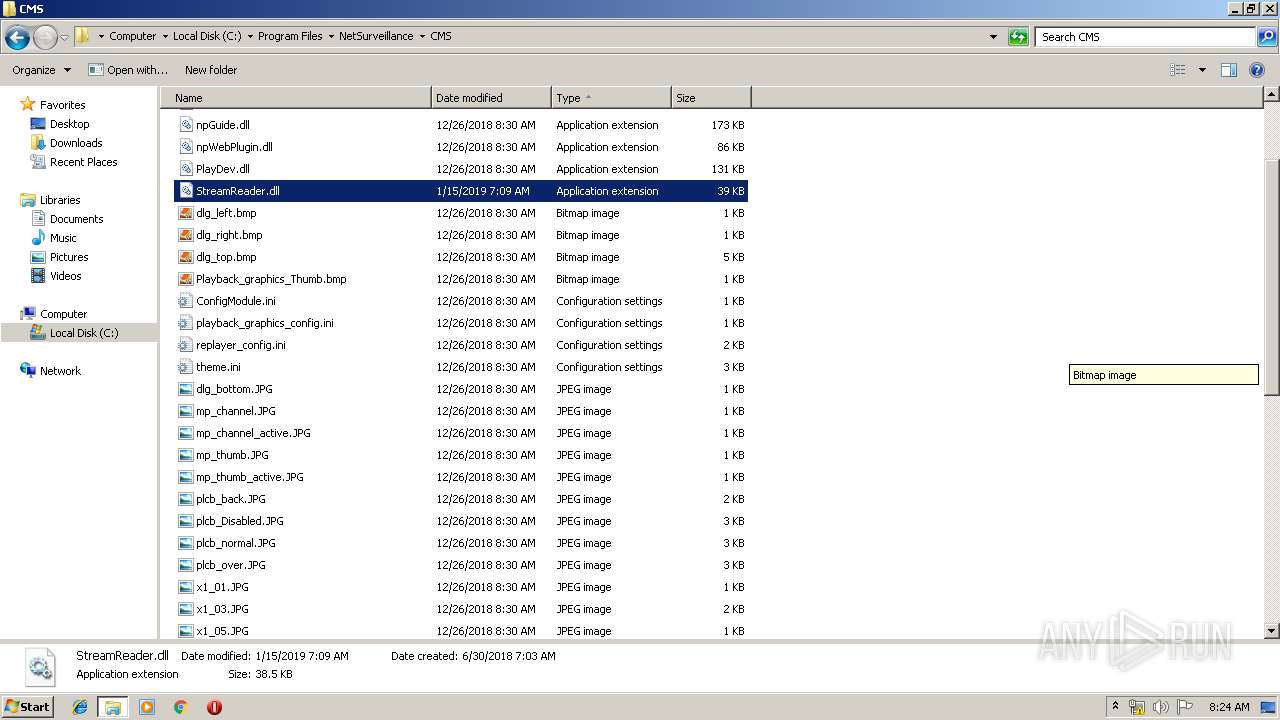Screen dimensions: 1280x720
Task: Click the Internet Explorer taskbar icon
Action: (x=80, y=707)
